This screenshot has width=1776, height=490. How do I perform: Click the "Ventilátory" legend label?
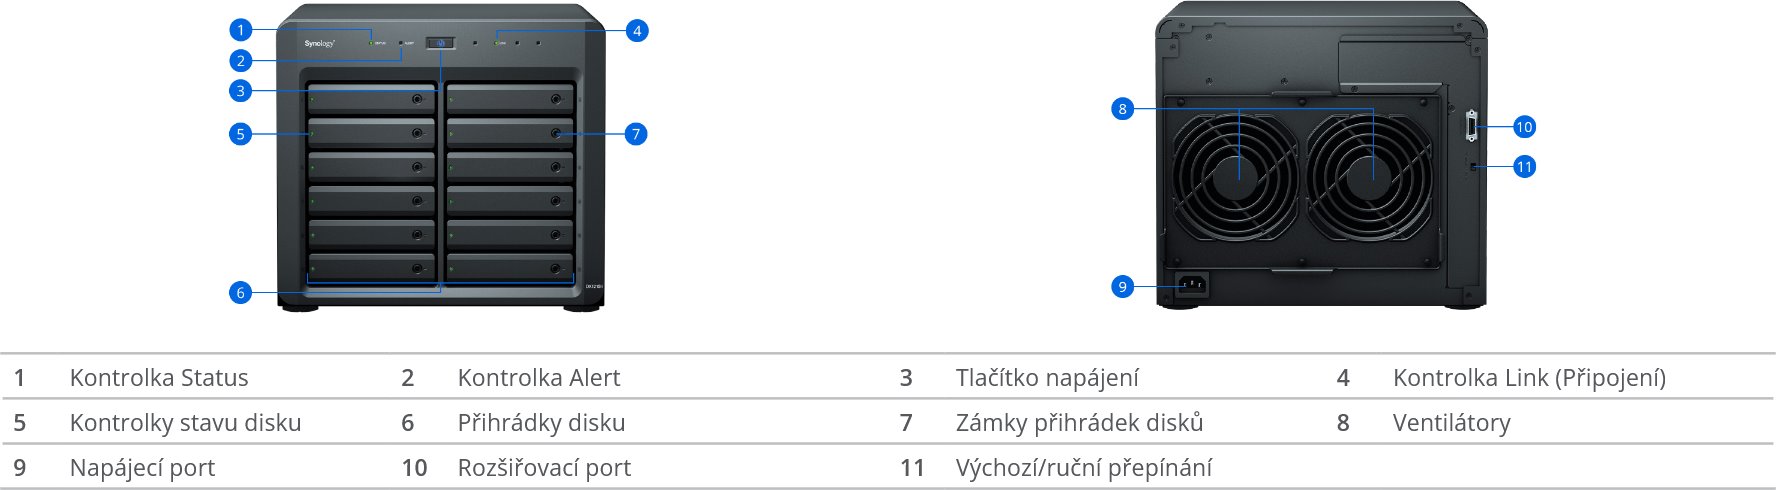(1451, 423)
